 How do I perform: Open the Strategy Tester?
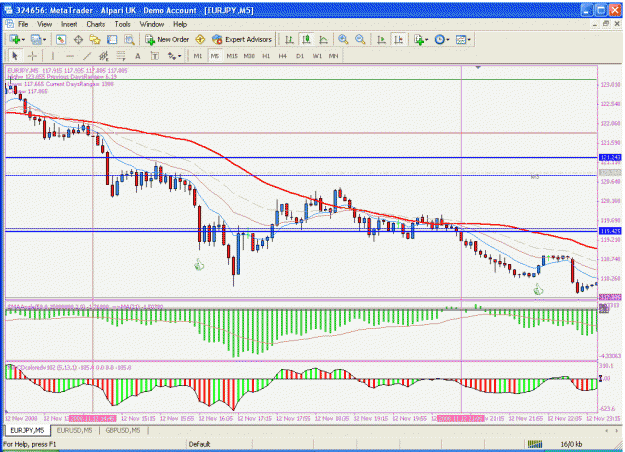pos(129,39)
